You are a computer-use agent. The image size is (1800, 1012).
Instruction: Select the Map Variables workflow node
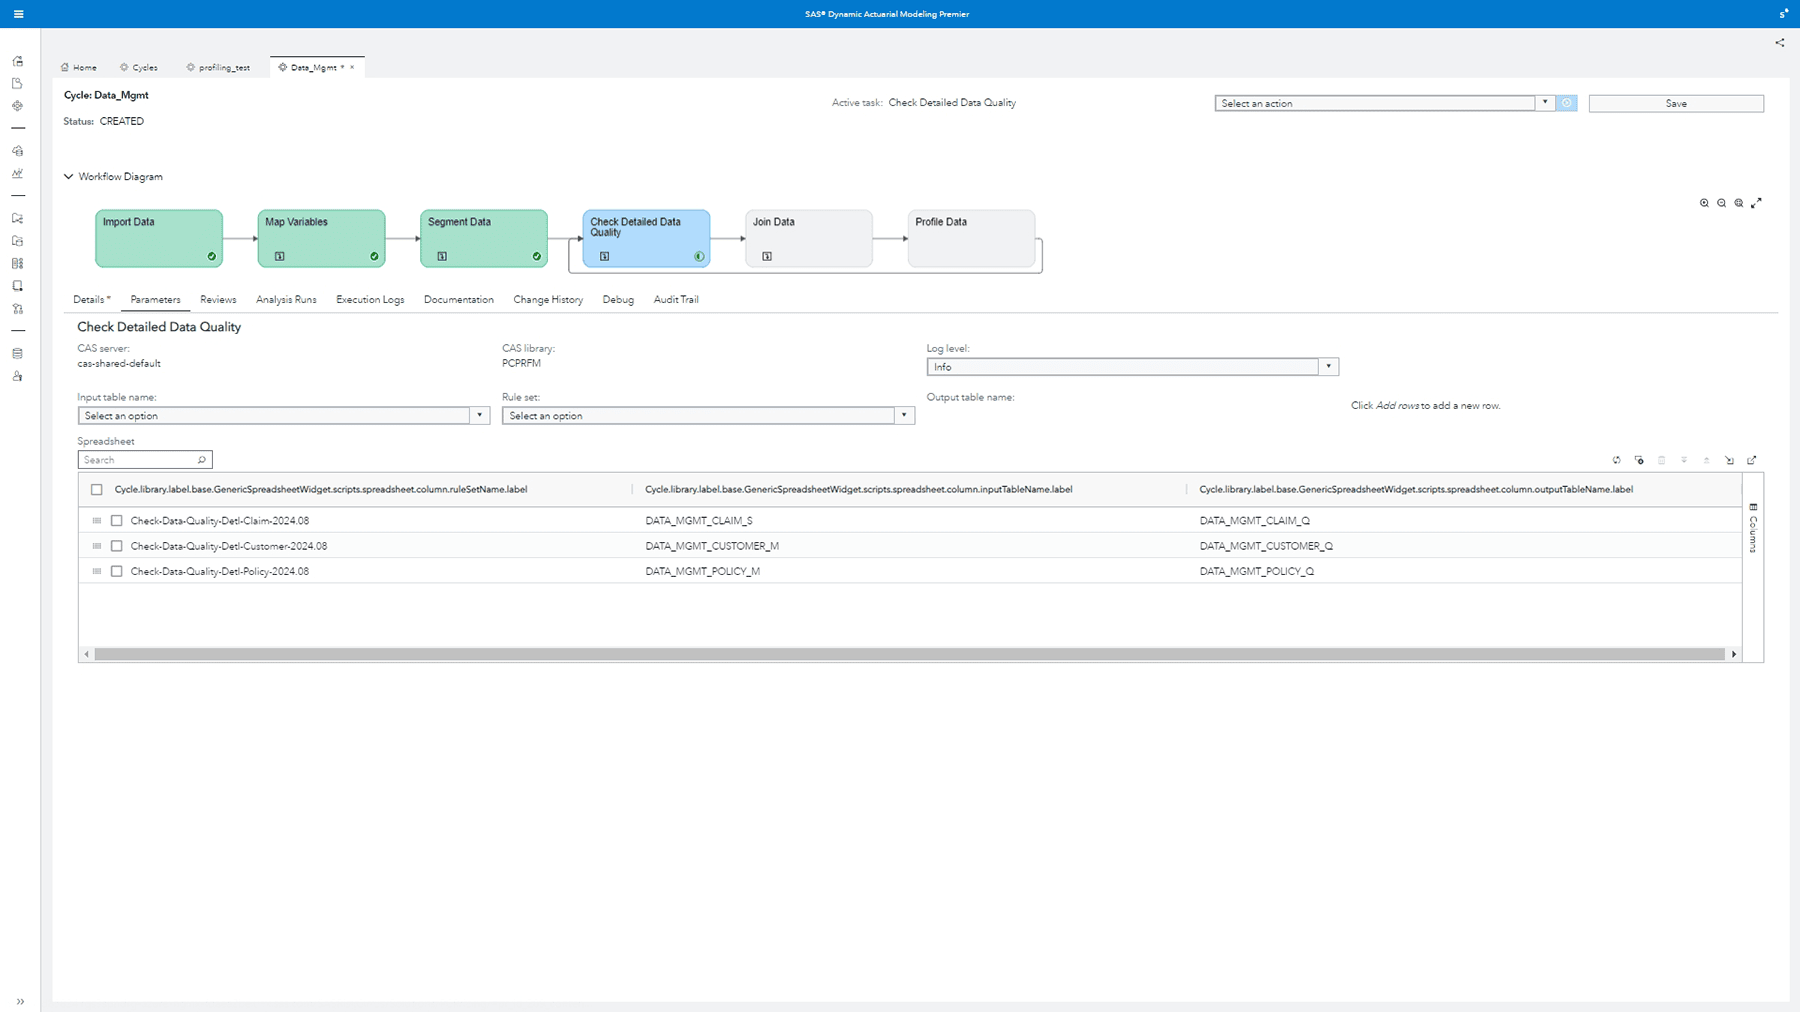pos(321,238)
